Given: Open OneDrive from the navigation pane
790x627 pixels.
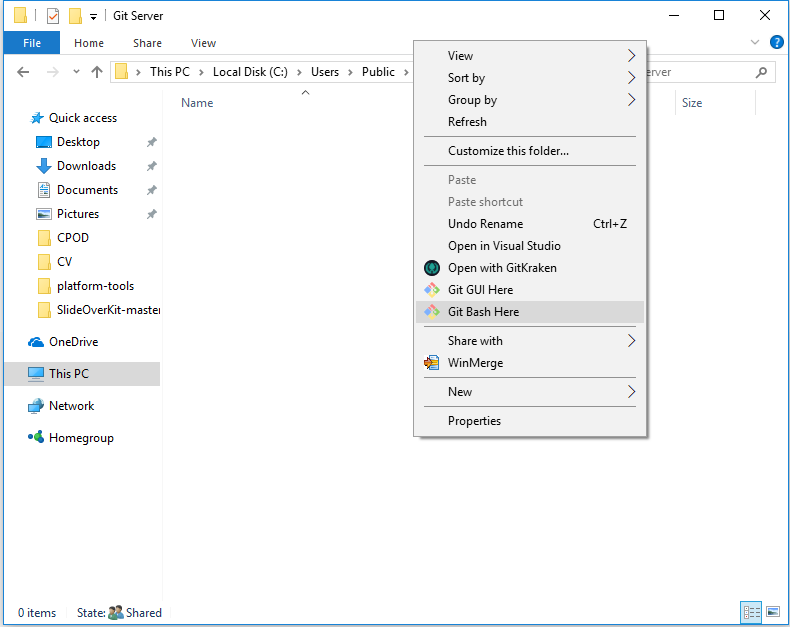Looking at the screenshot, I should 73,342.
